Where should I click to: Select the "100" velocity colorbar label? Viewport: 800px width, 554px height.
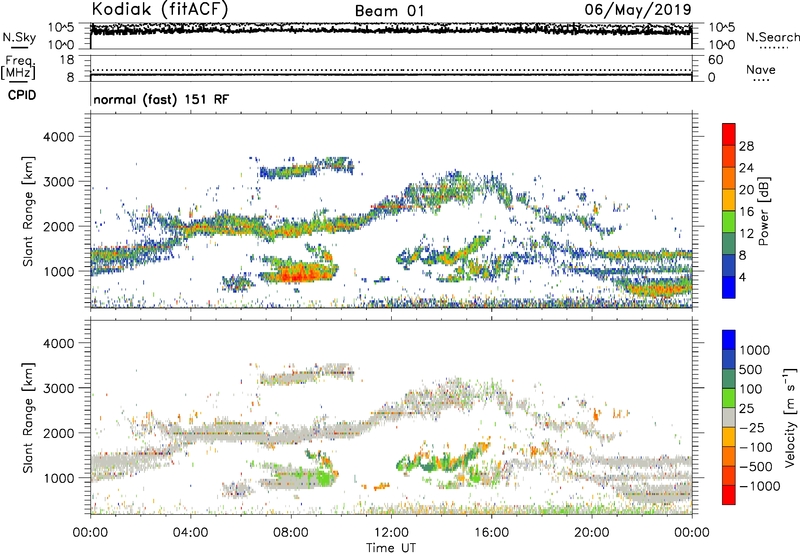[x=751, y=389]
